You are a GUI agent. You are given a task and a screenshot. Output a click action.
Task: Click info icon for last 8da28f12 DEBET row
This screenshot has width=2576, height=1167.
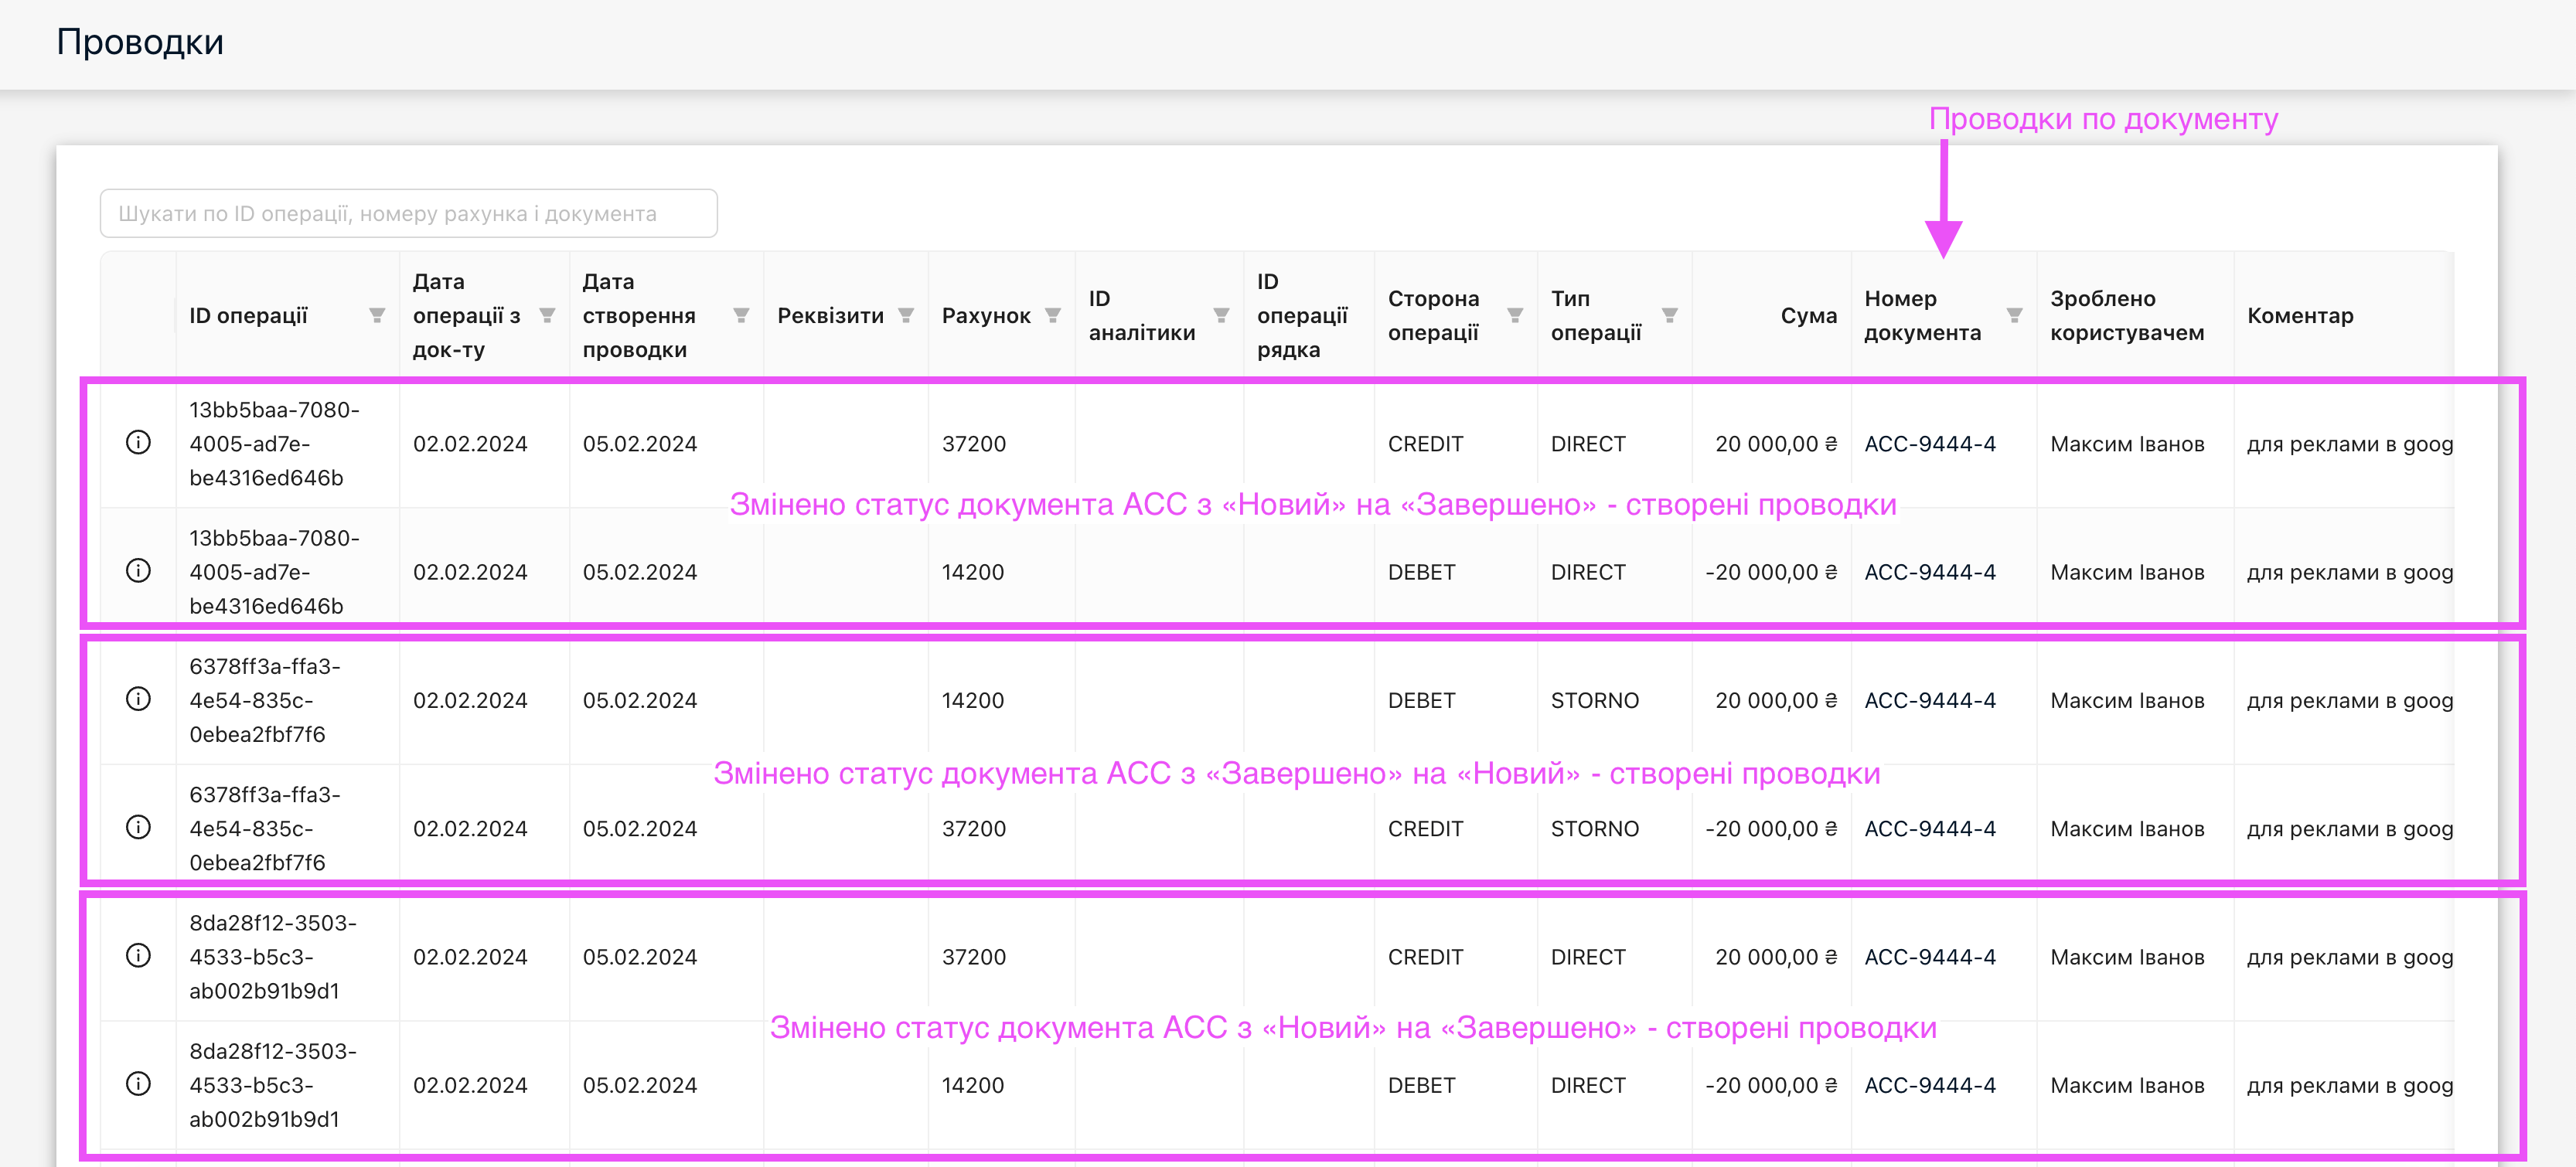[138, 1084]
